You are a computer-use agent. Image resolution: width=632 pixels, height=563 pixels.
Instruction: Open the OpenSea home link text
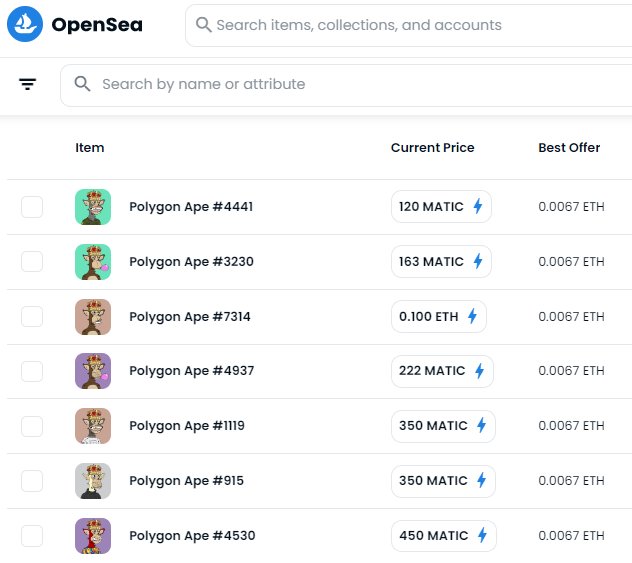pyautogui.click(x=97, y=25)
